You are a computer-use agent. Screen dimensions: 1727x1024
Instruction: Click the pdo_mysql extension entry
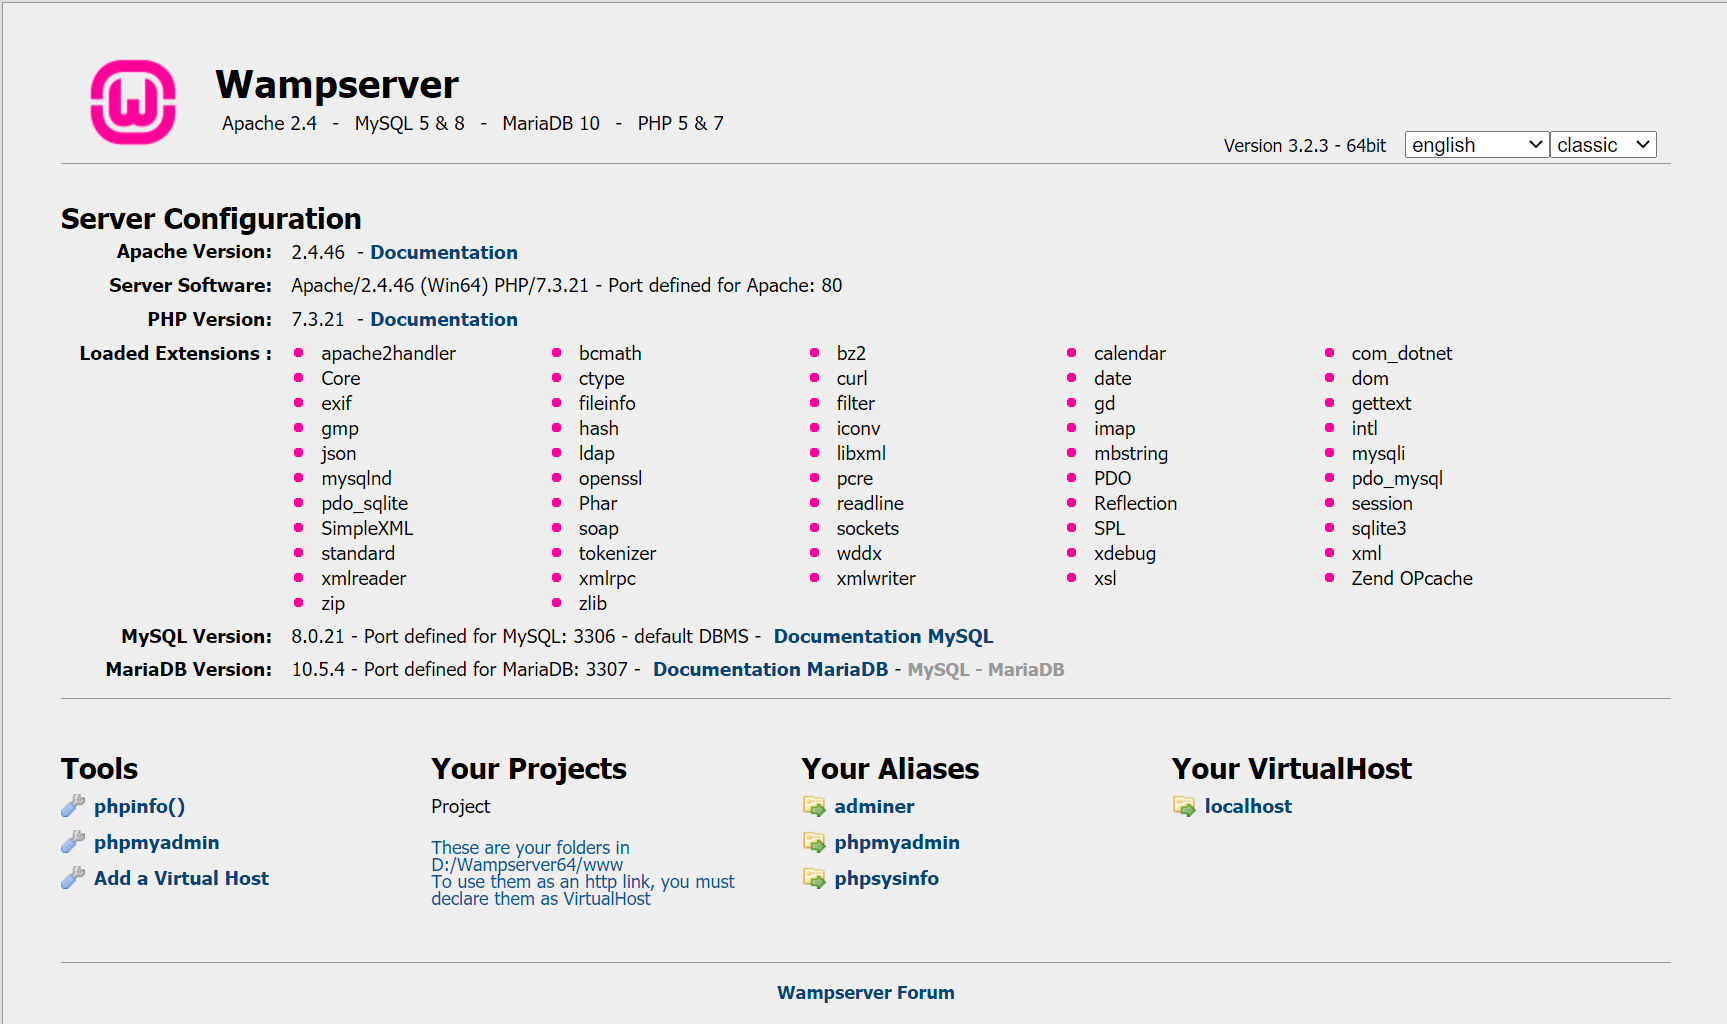pos(1396,478)
